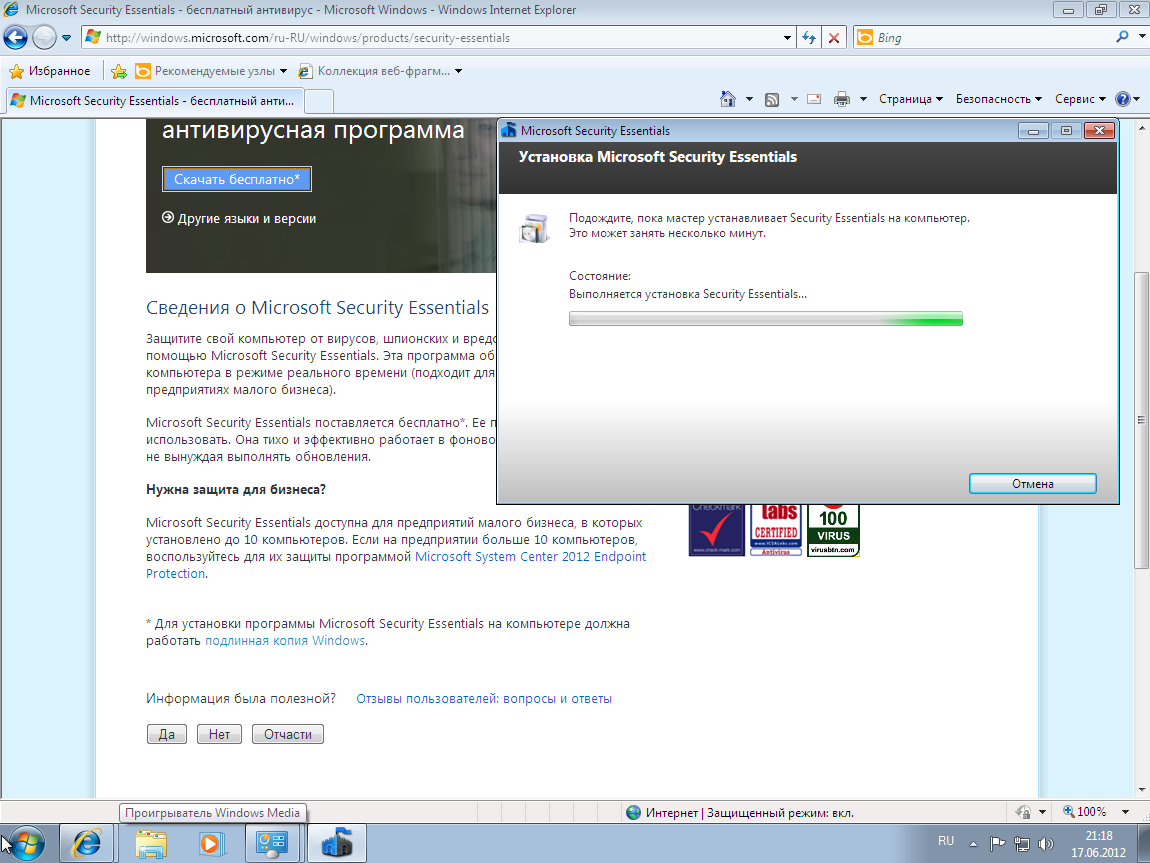Expand the Print dropdown arrow
Screen dimensions: 1150x863
click(x=863, y=99)
